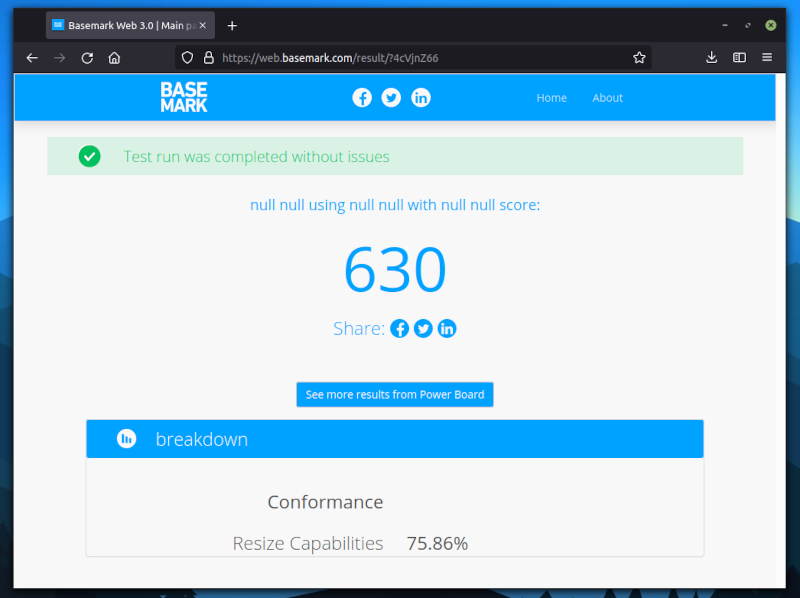Click See more results from Power Board
Viewport: 800px width, 598px height.
[x=395, y=394]
